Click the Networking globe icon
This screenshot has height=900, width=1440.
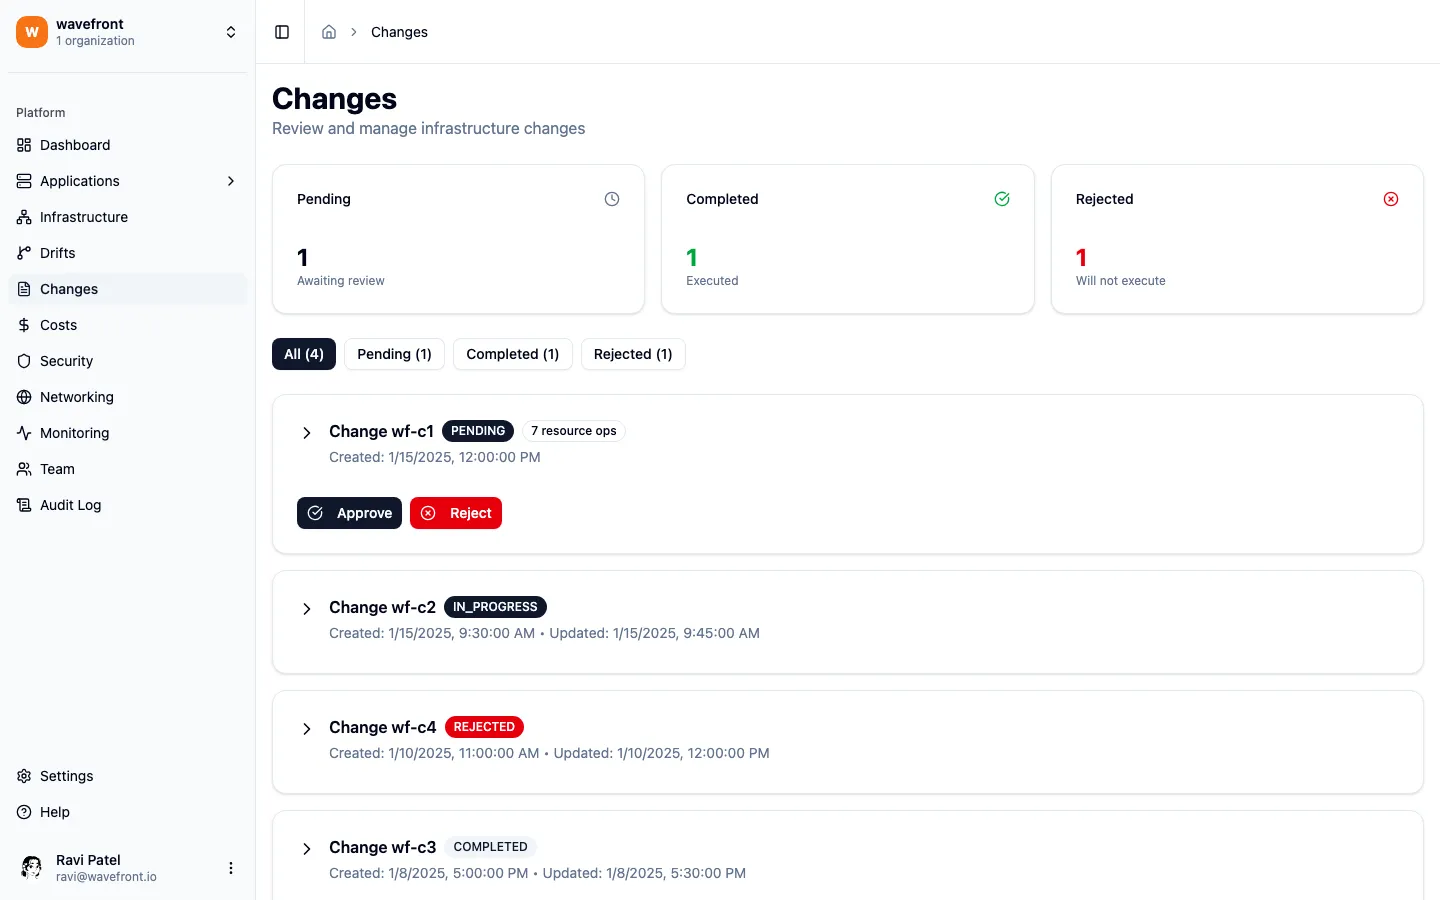click(x=22, y=397)
